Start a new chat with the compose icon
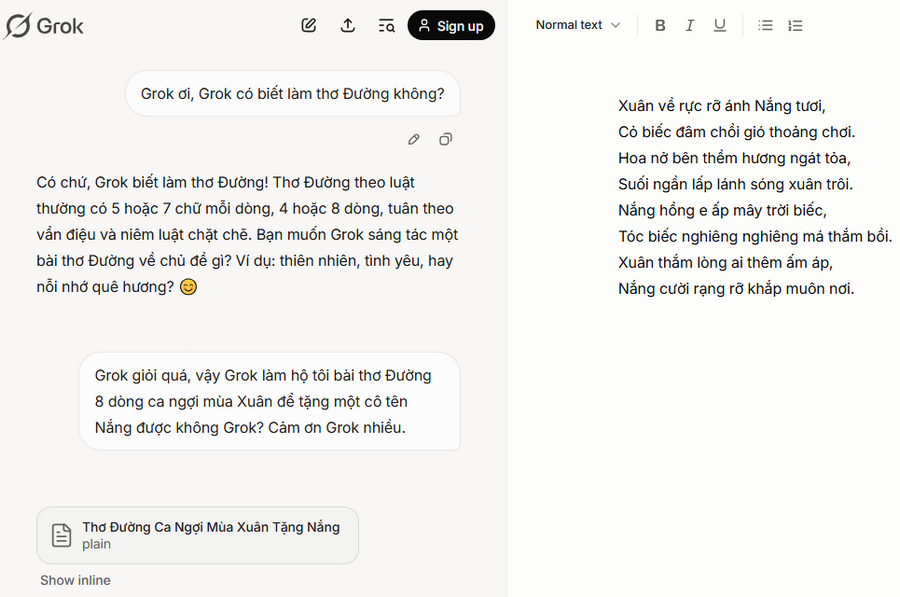Image resolution: width=900 pixels, height=597 pixels. click(x=309, y=25)
